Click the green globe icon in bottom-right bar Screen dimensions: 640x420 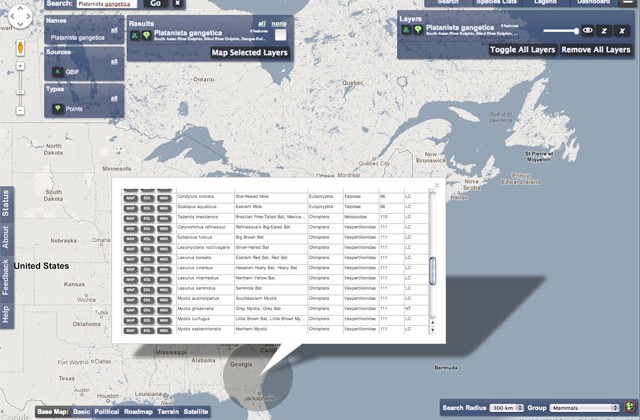[x=629, y=407]
